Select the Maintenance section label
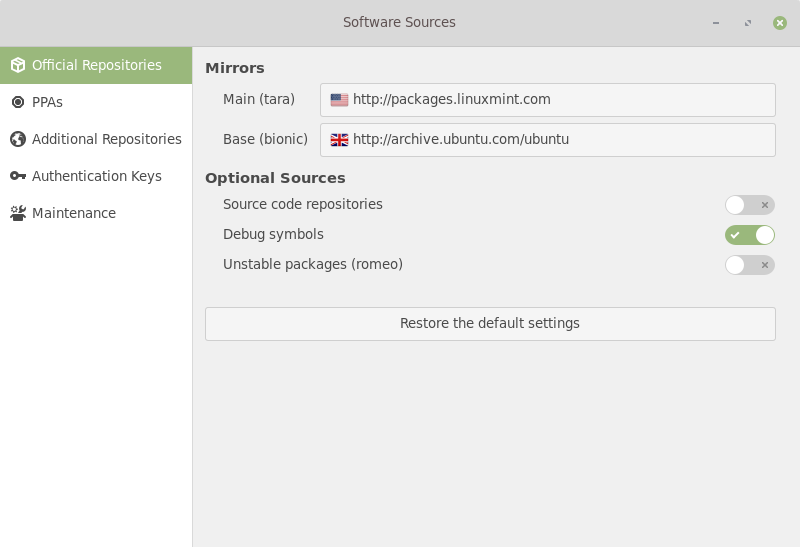 pyautogui.click(x=73, y=213)
